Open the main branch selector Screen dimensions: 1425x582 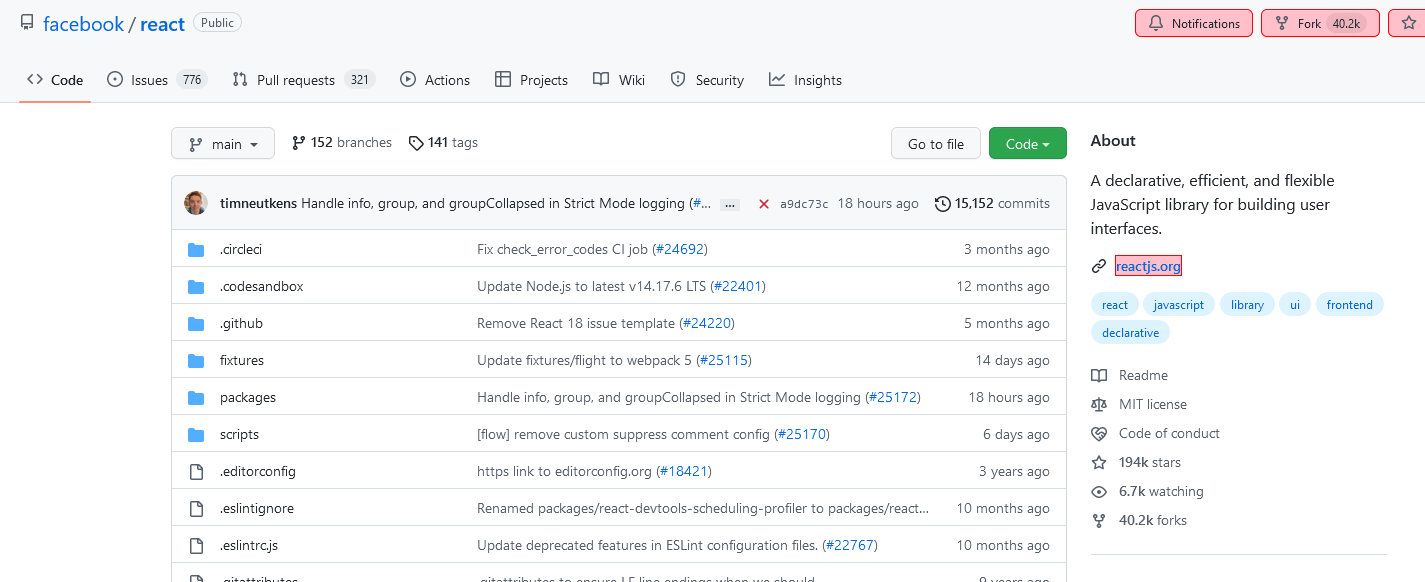(222, 143)
